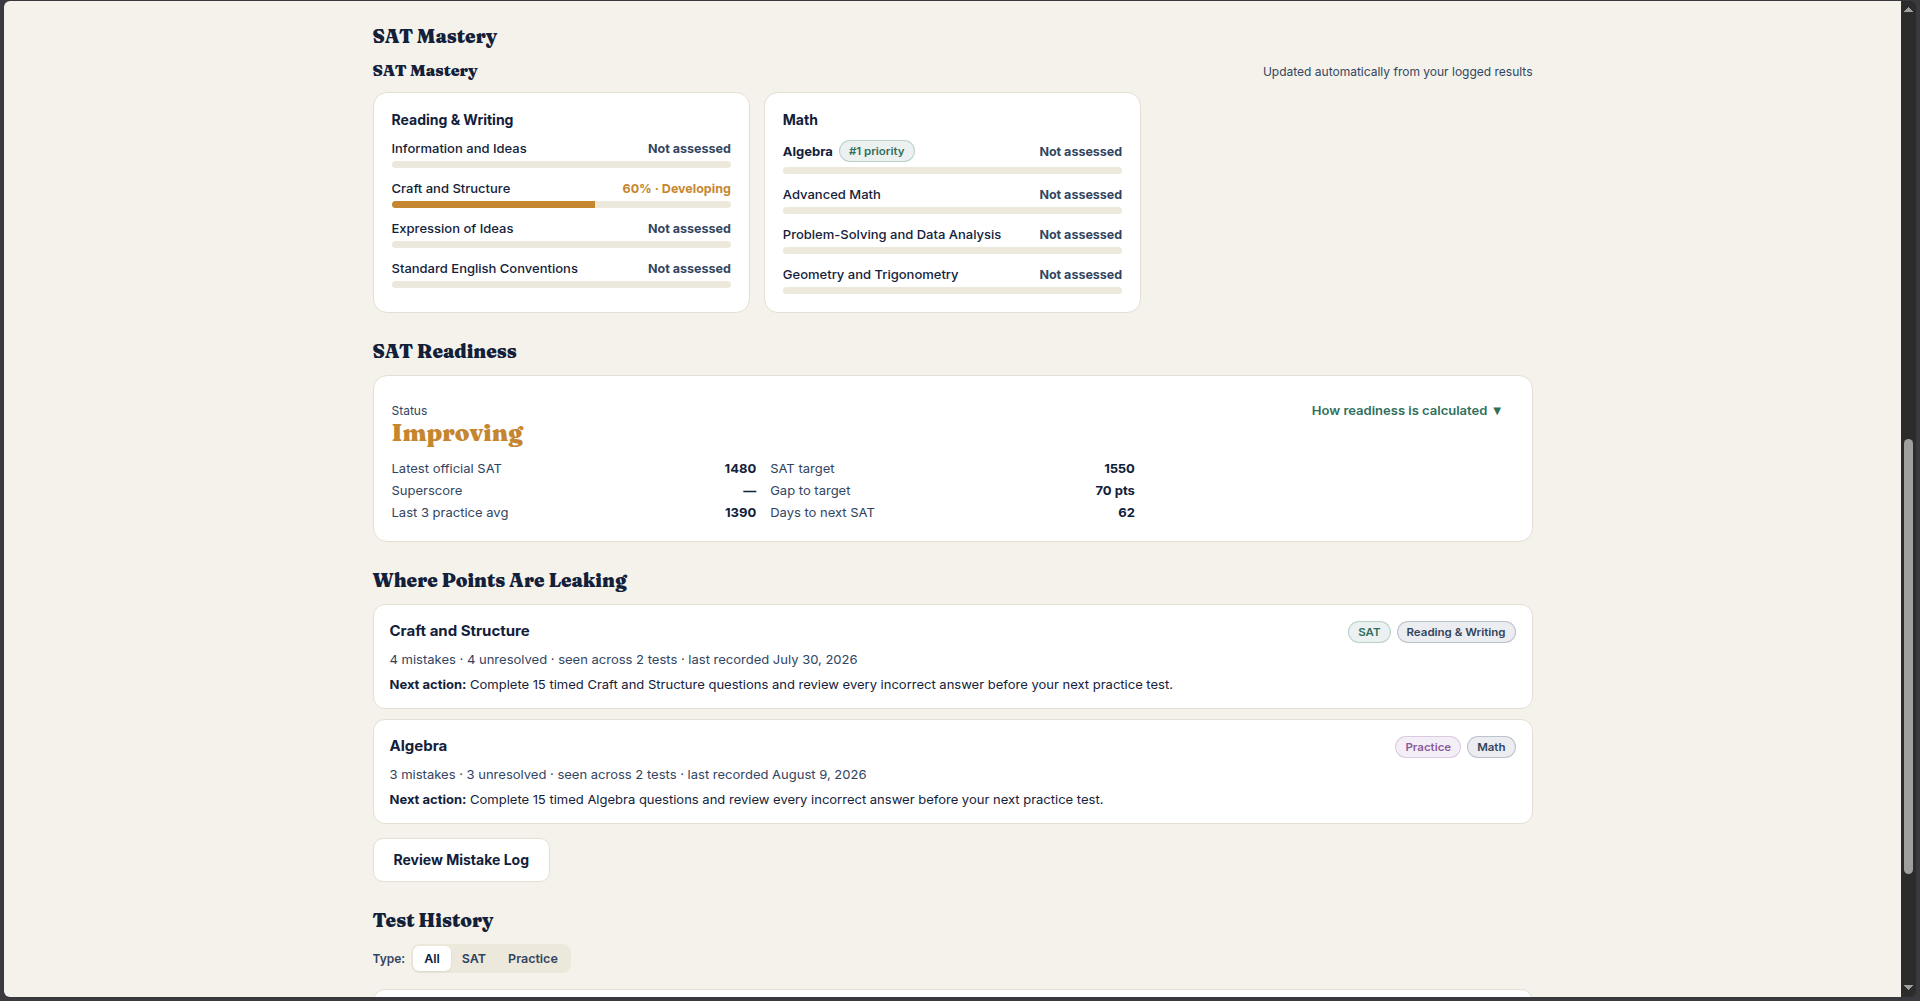Click the Practice tag on Algebra card
The image size is (1920, 1001).
coord(1428,747)
